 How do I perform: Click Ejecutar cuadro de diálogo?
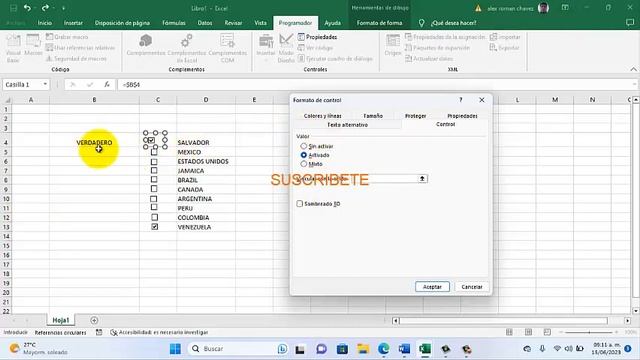tap(335, 59)
